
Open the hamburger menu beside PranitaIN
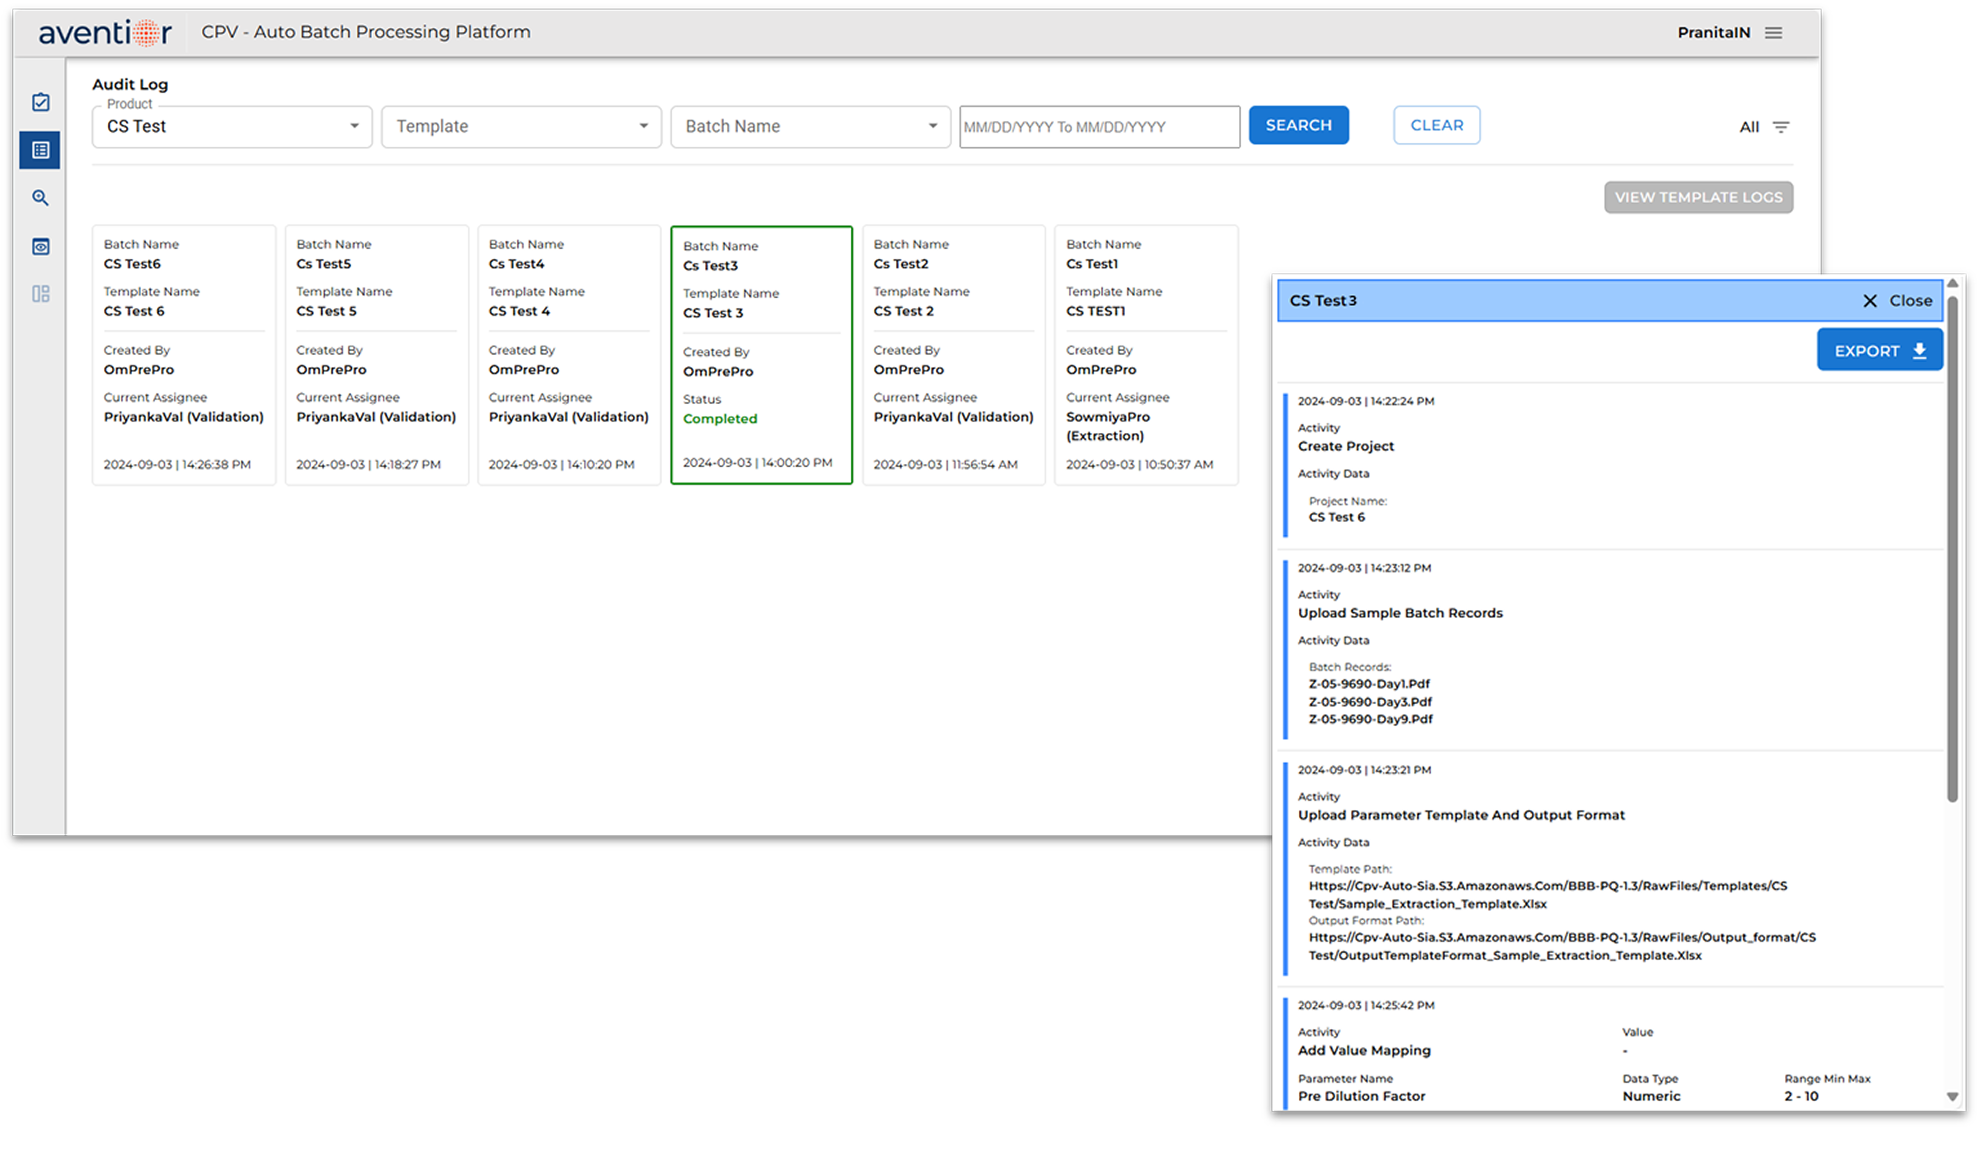[1774, 32]
